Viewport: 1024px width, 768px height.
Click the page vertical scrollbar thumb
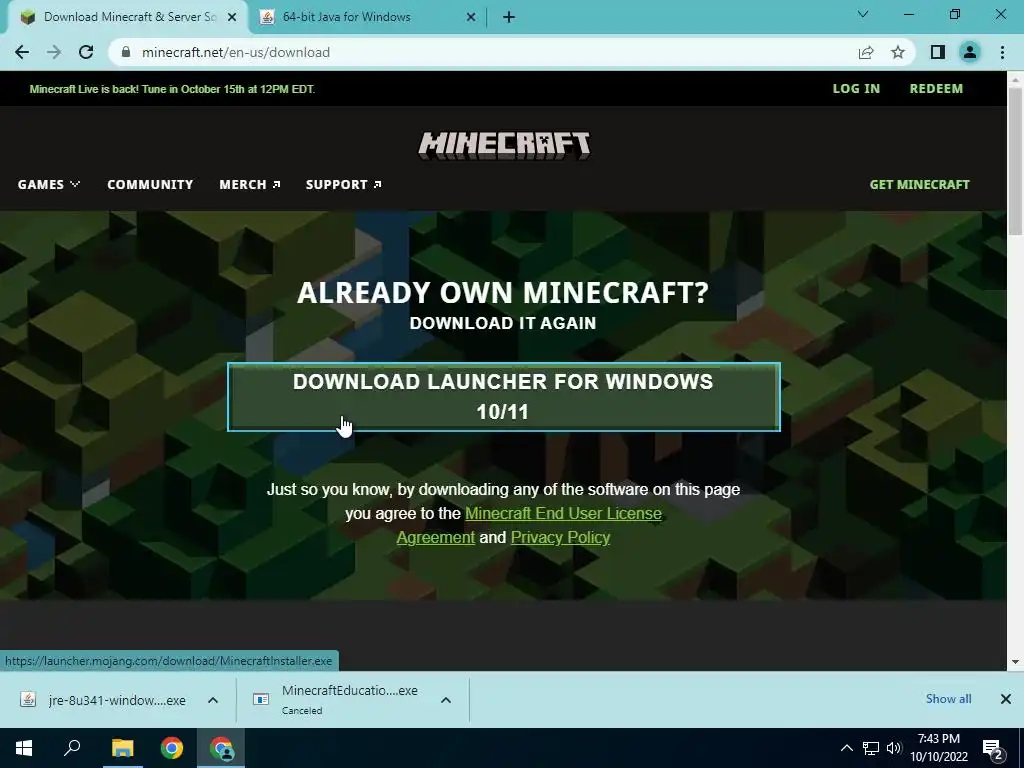pos(1016,161)
